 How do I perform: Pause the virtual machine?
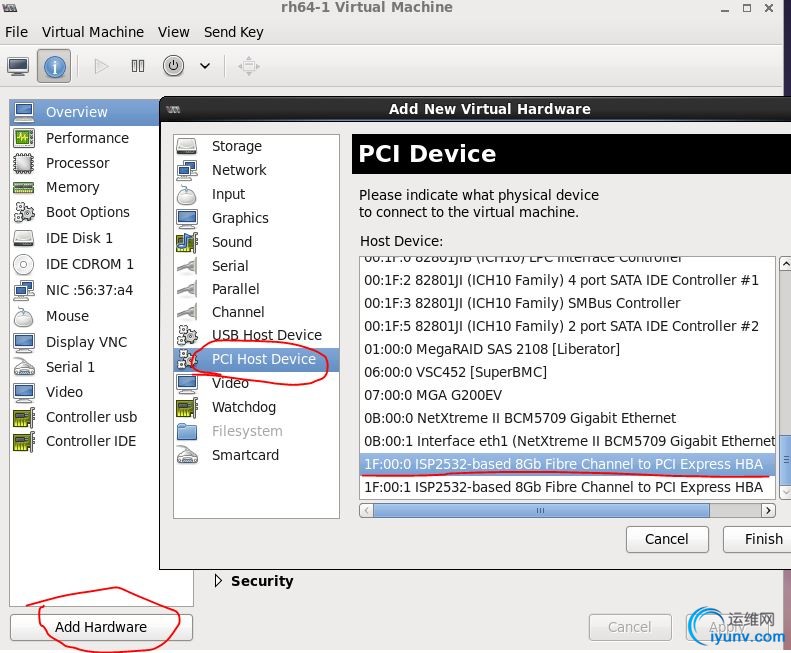[137, 66]
